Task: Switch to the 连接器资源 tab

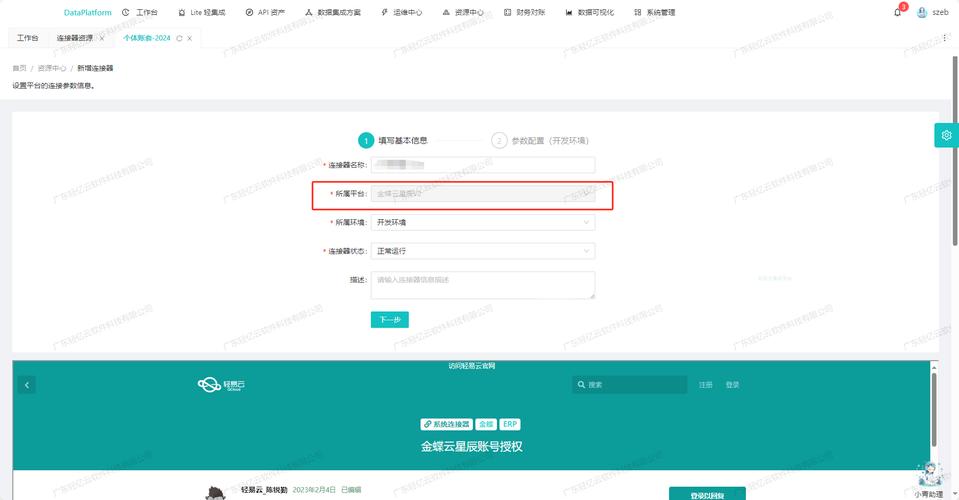Action: coord(75,38)
